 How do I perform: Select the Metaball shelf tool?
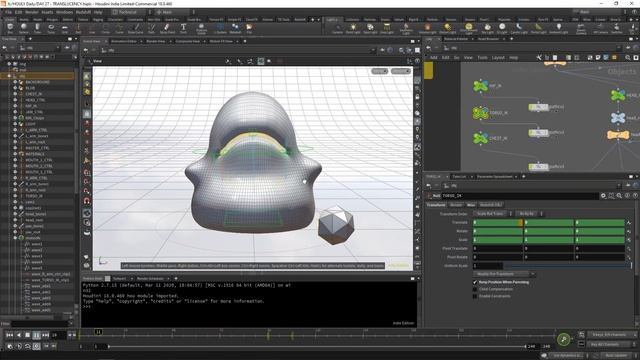[235, 28]
